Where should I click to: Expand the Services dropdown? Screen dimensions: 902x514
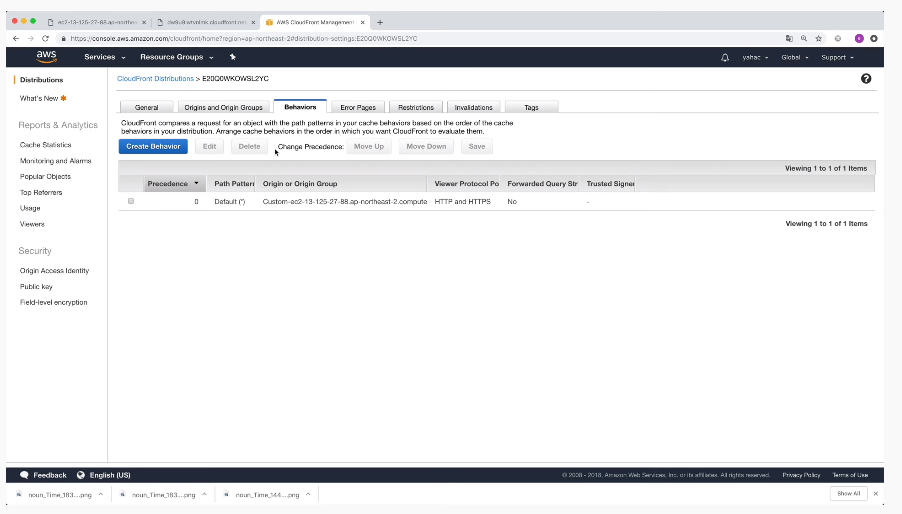pyautogui.click(x=105, y=57)
